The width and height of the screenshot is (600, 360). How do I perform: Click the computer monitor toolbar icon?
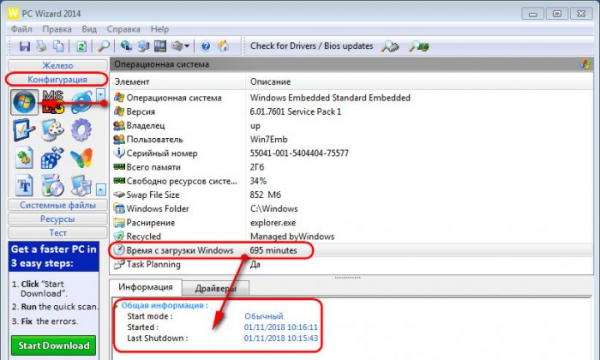(x=143, y=46)
